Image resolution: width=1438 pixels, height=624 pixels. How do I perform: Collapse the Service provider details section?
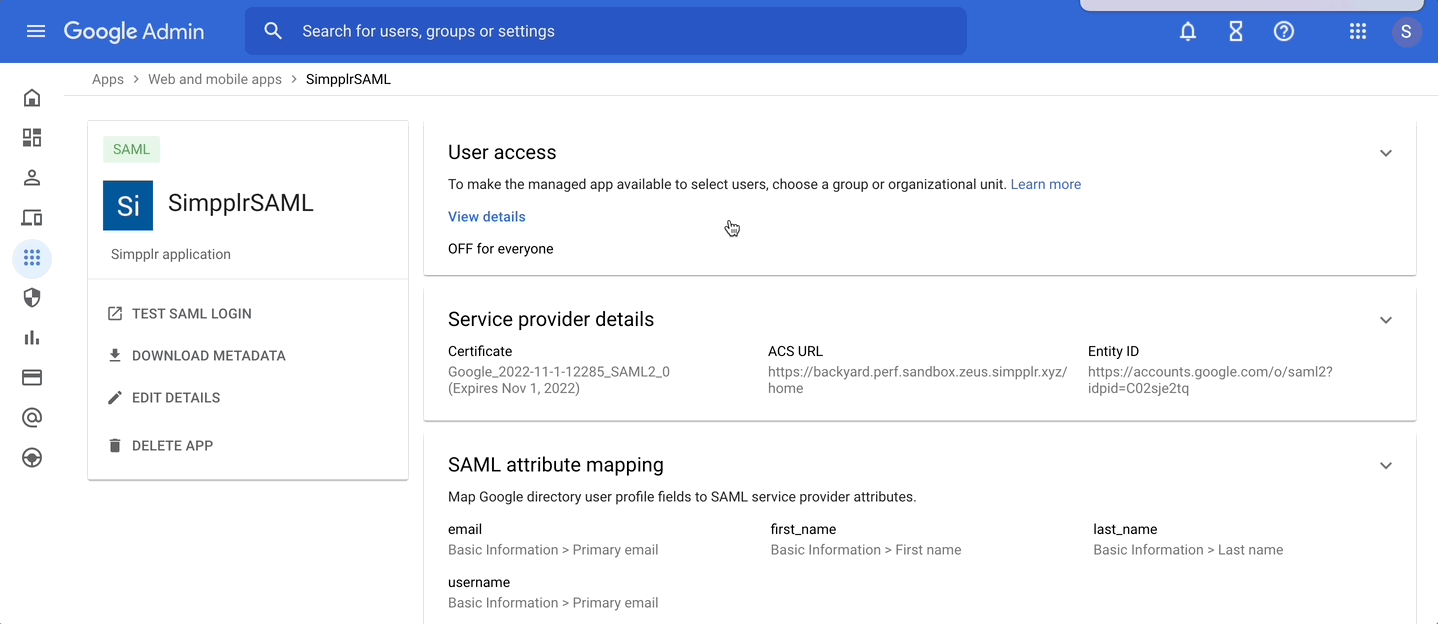click(x=1386, y=320)
